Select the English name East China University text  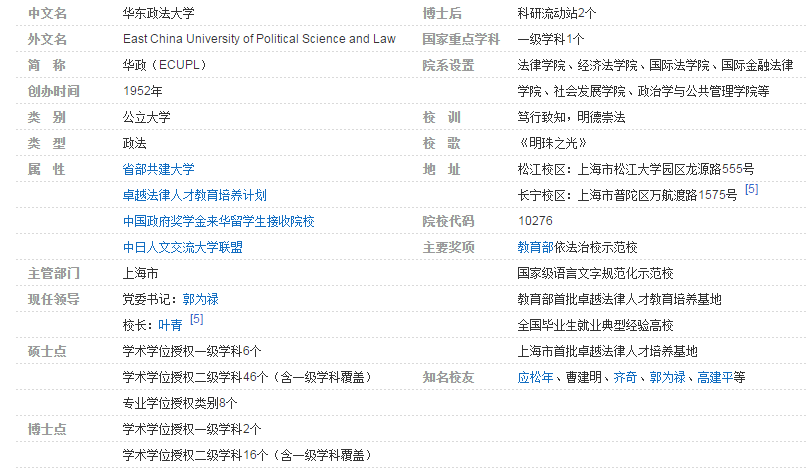tap(259, 39)
